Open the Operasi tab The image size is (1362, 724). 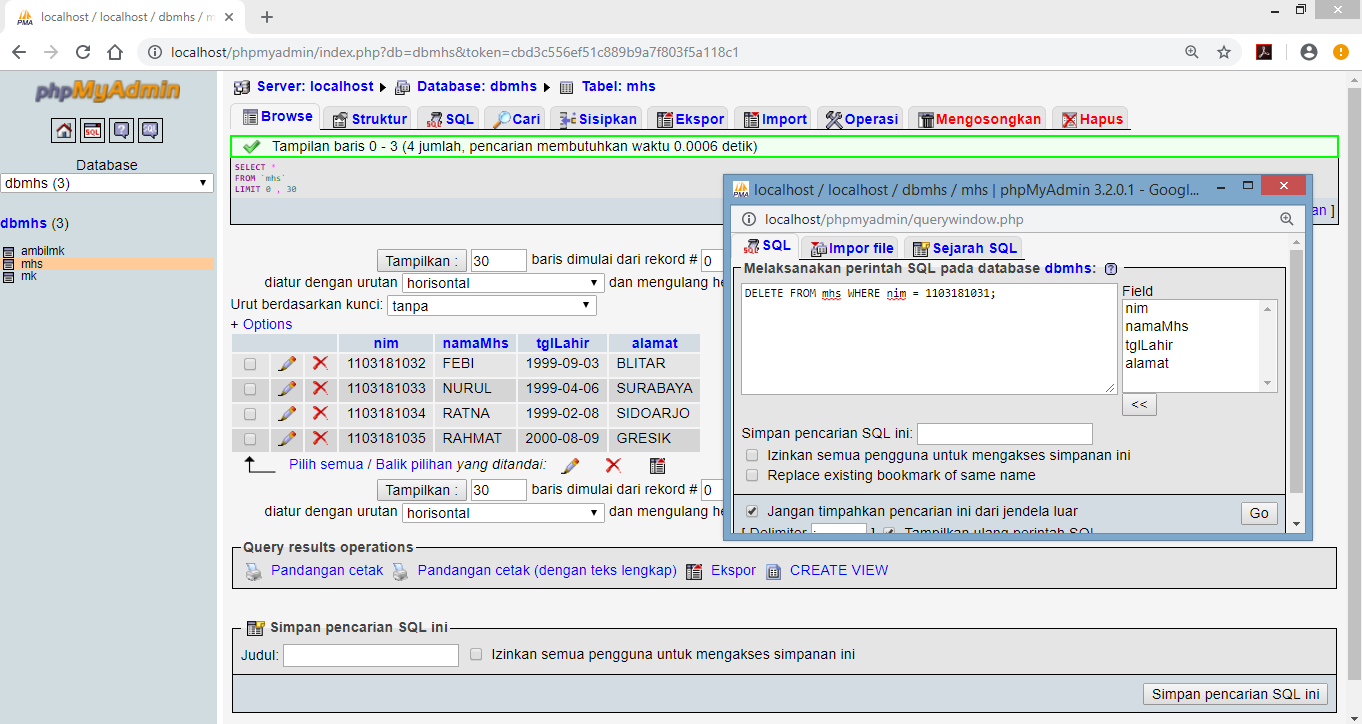tap(862, 119)
